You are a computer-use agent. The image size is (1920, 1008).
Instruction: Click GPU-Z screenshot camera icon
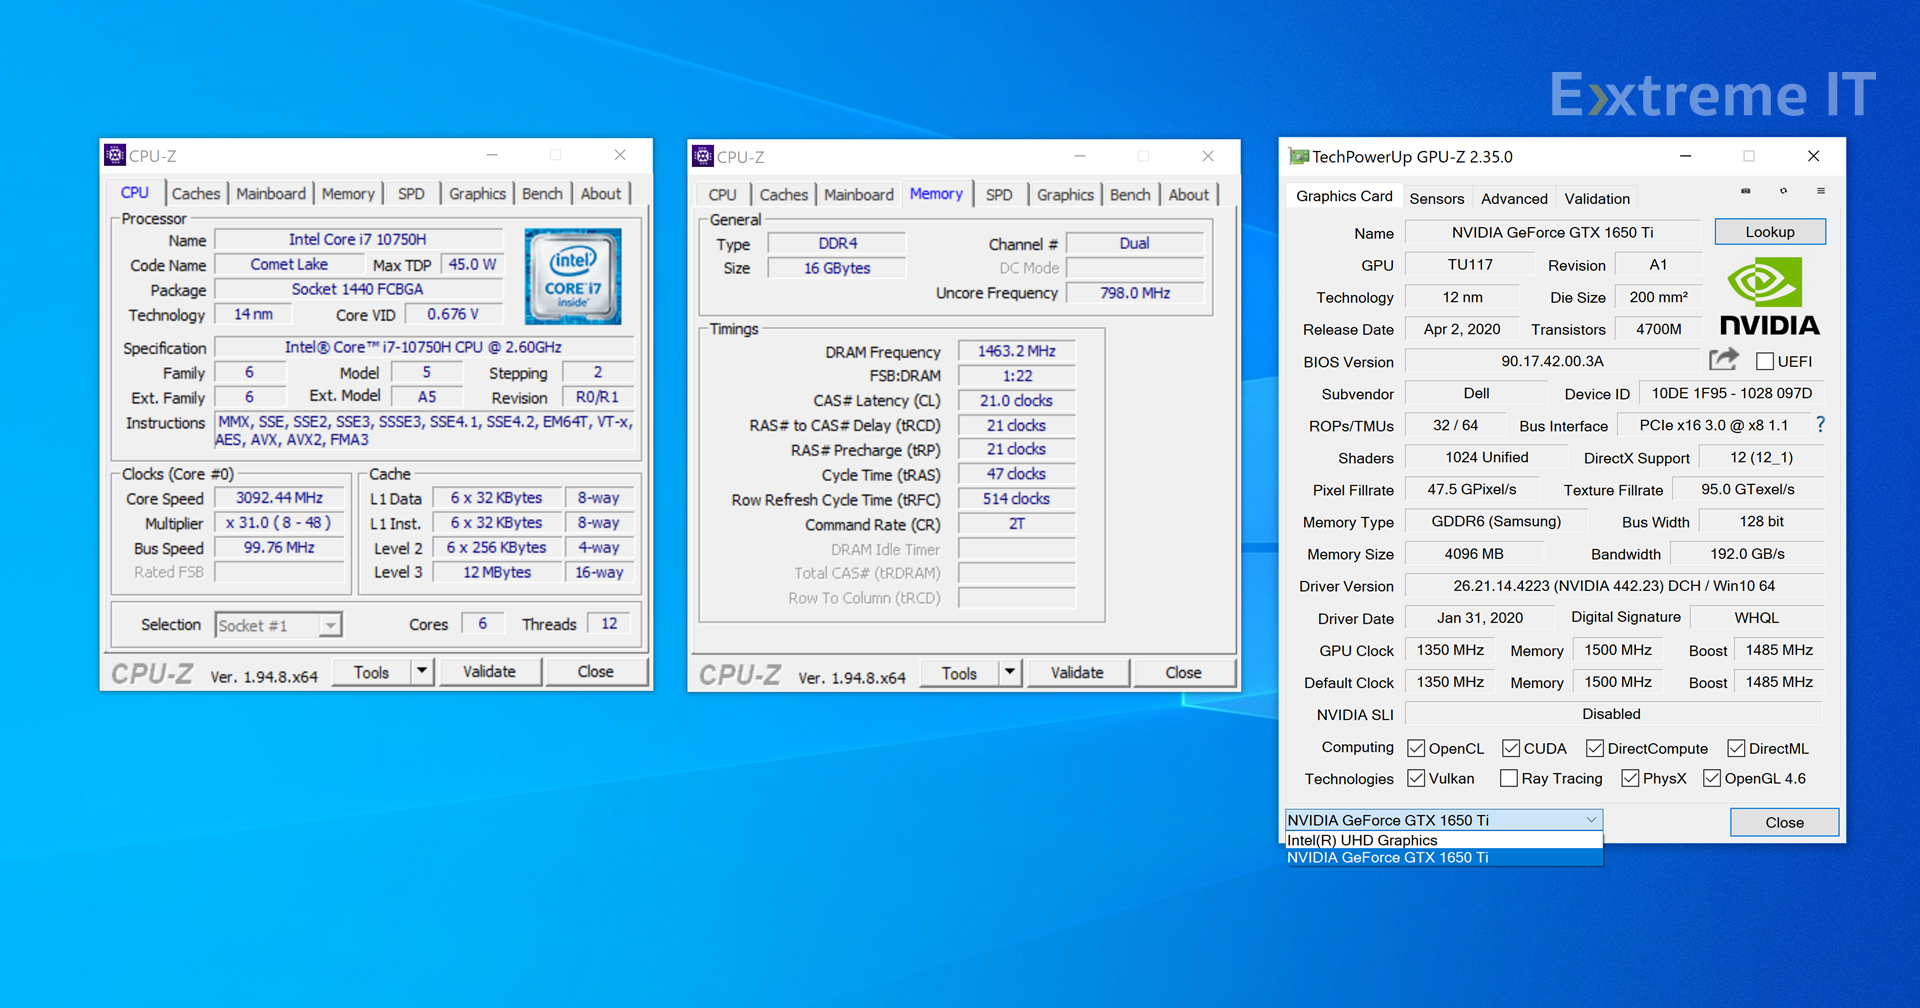click(x=1746, y=191)
